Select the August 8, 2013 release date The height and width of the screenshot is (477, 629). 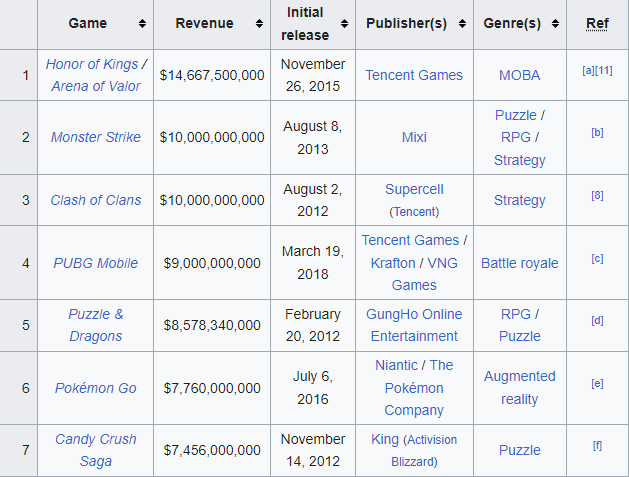tap(313, 138)
